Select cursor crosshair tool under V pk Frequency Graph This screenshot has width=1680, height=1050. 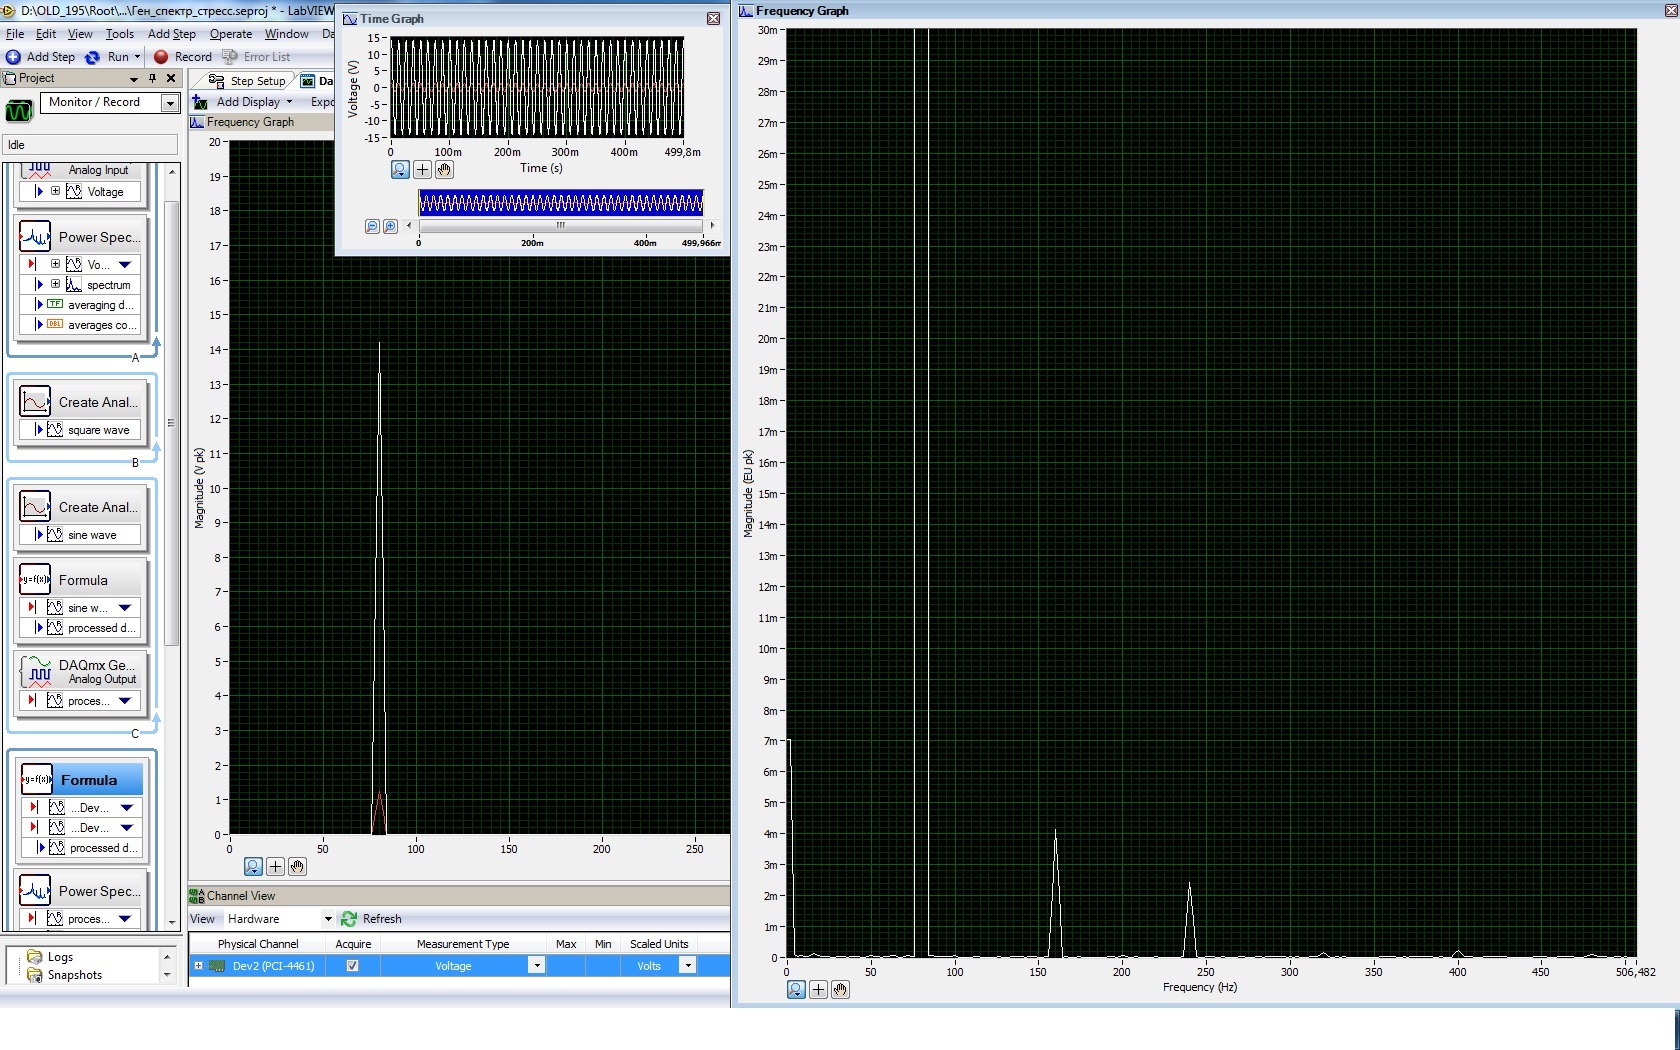tap(275, 867)
